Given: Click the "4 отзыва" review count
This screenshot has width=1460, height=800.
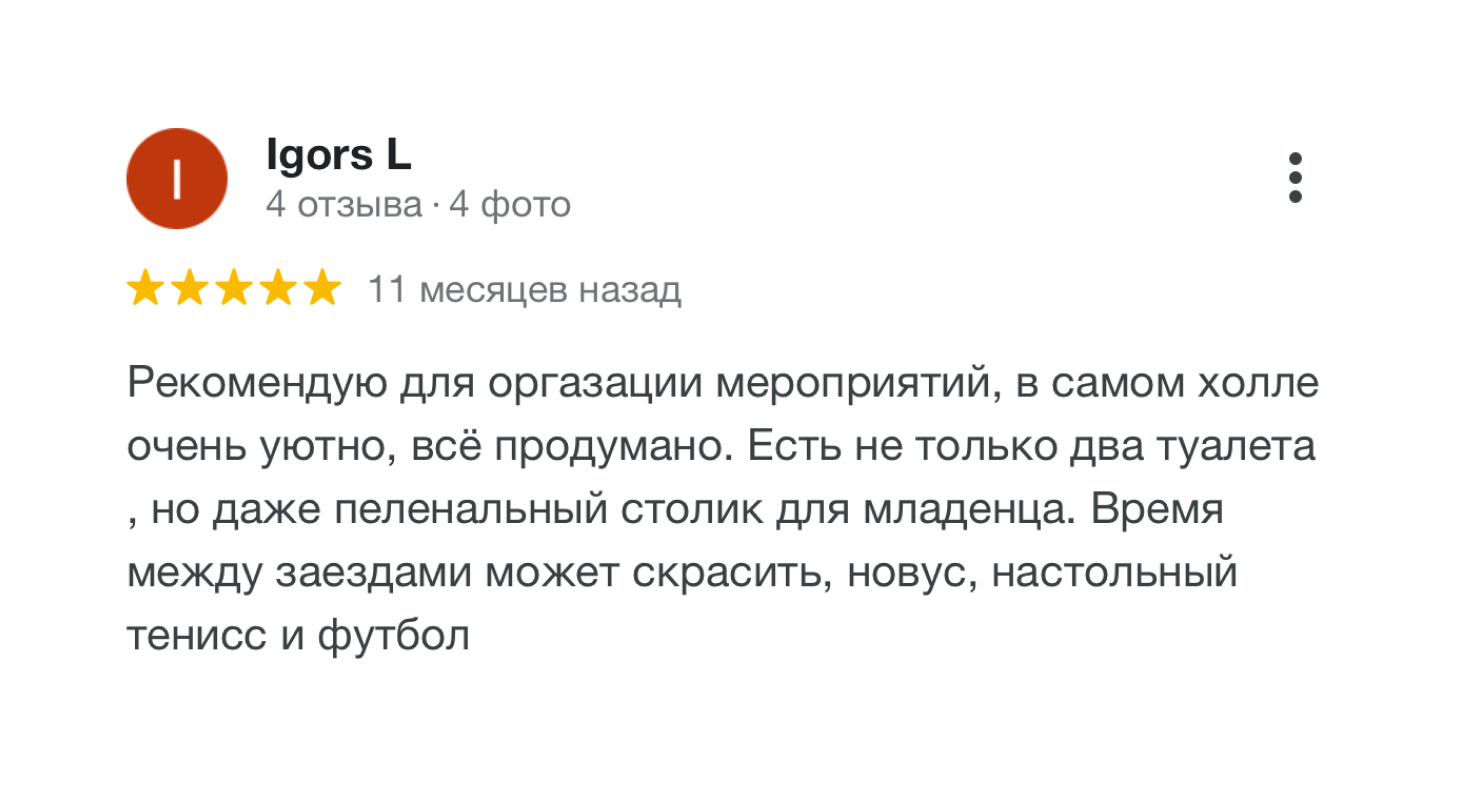Looking at the screenshot, I should [344, 205].
